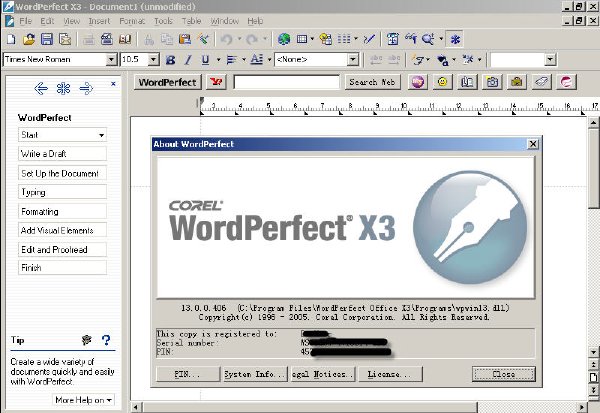The image size is (600, 413).
Task: Open a file with the folder icon
Action: coord(29,39)
